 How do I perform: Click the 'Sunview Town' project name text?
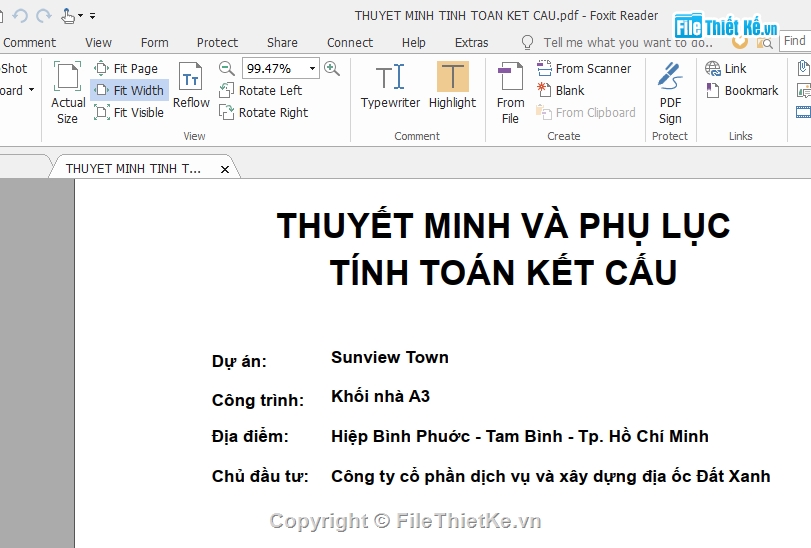tap(389, 357)
